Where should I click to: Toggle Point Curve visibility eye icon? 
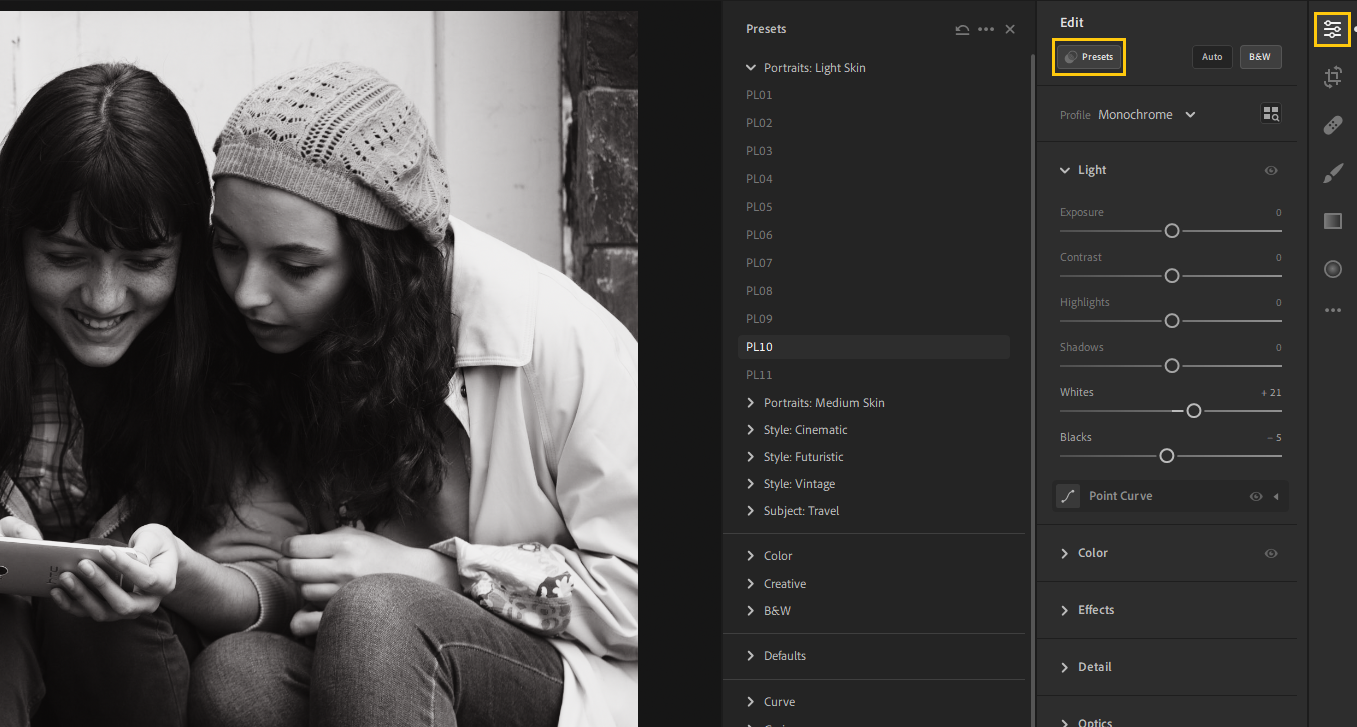click(x=1256, y=495)
